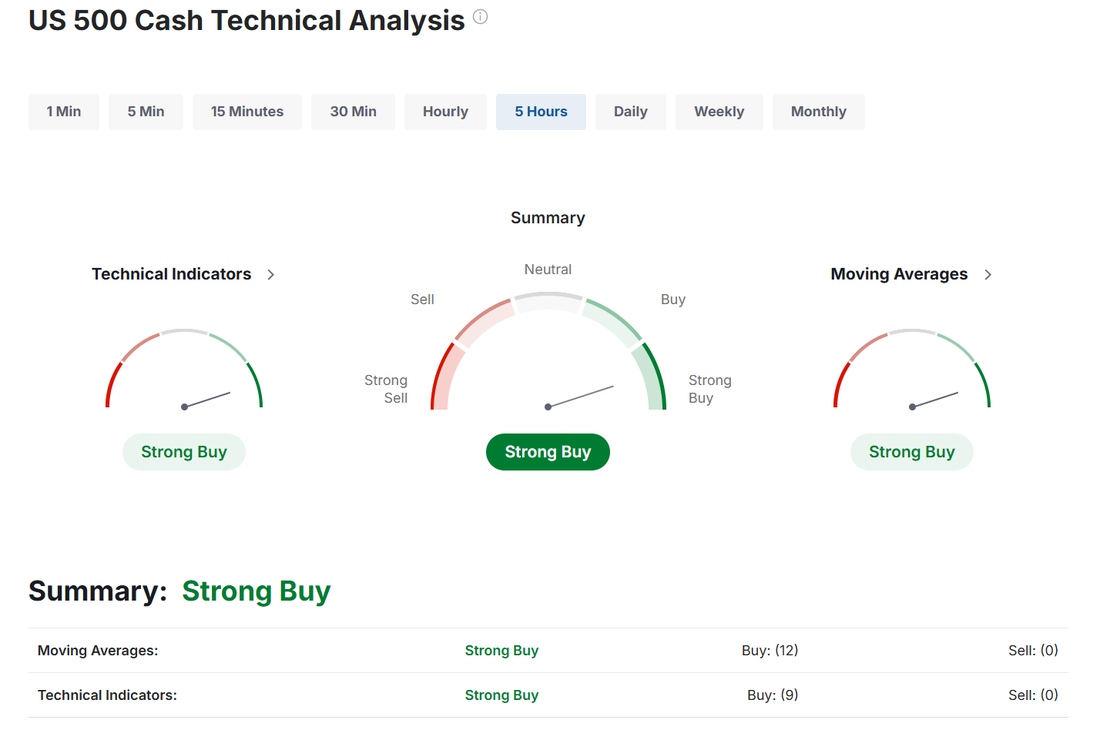1100x740 pixels.
Task: Switch to Monthly timeframe
Action: 819,112
